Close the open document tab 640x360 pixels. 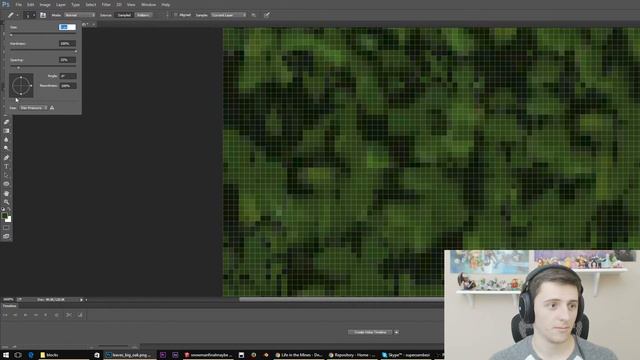(x=93, y=24)
